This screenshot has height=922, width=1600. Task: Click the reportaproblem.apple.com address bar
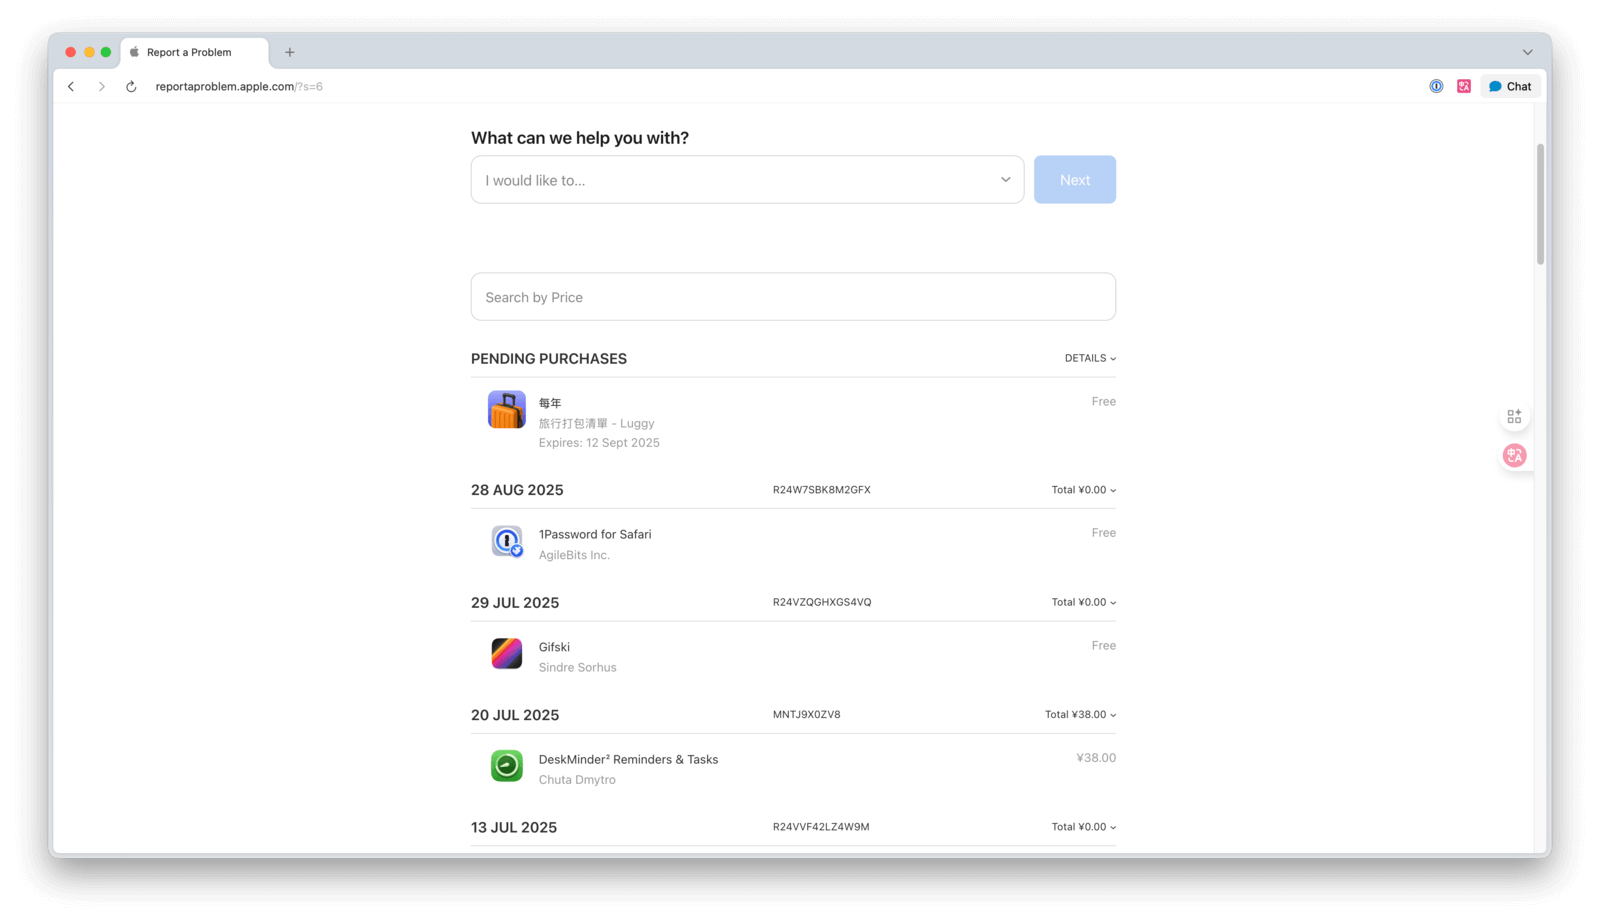(x=239, y=87)
